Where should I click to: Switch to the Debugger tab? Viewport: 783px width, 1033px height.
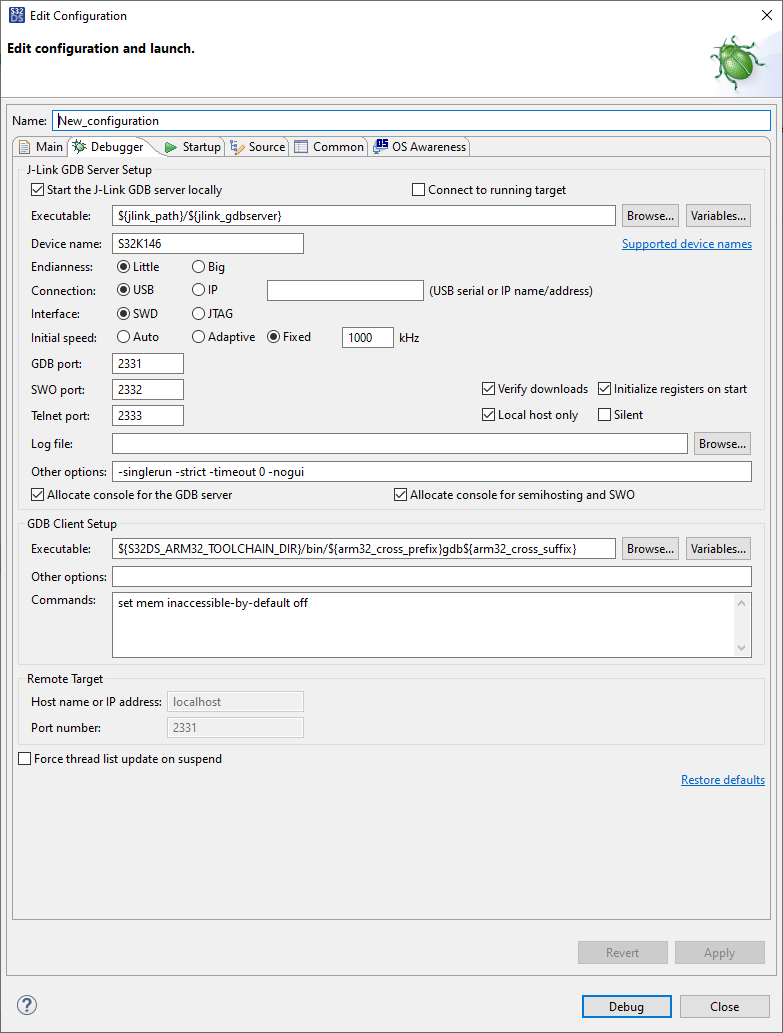(109, 147)
